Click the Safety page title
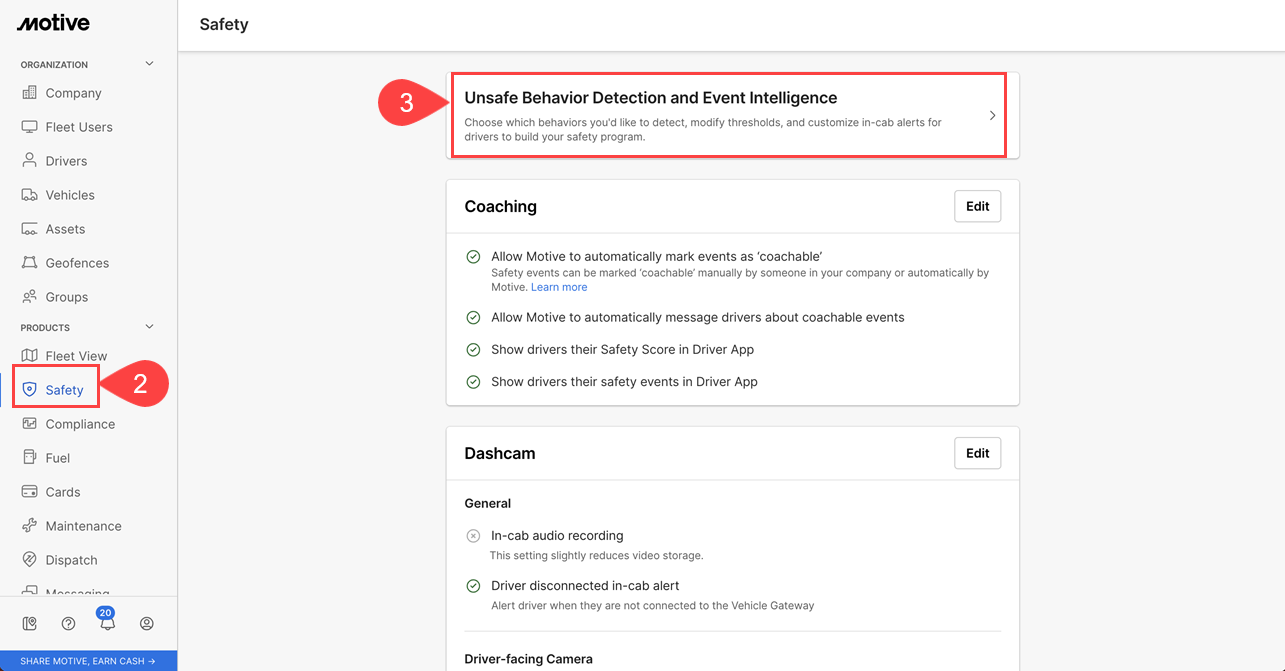Screen dimensions: 1285x671 point(224,24)
